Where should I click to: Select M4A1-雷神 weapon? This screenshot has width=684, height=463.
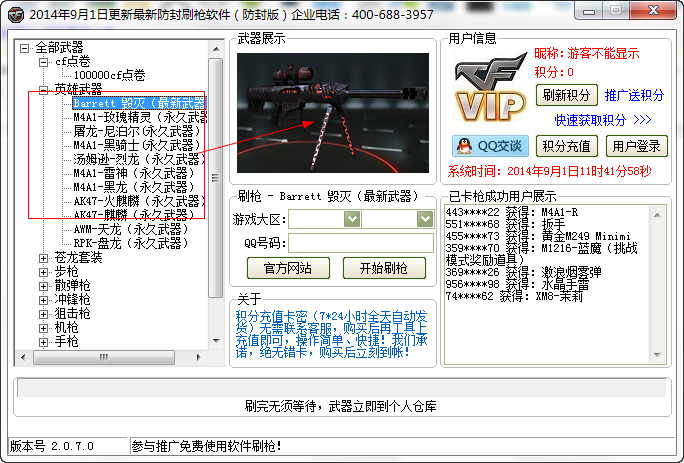[133, 173]
